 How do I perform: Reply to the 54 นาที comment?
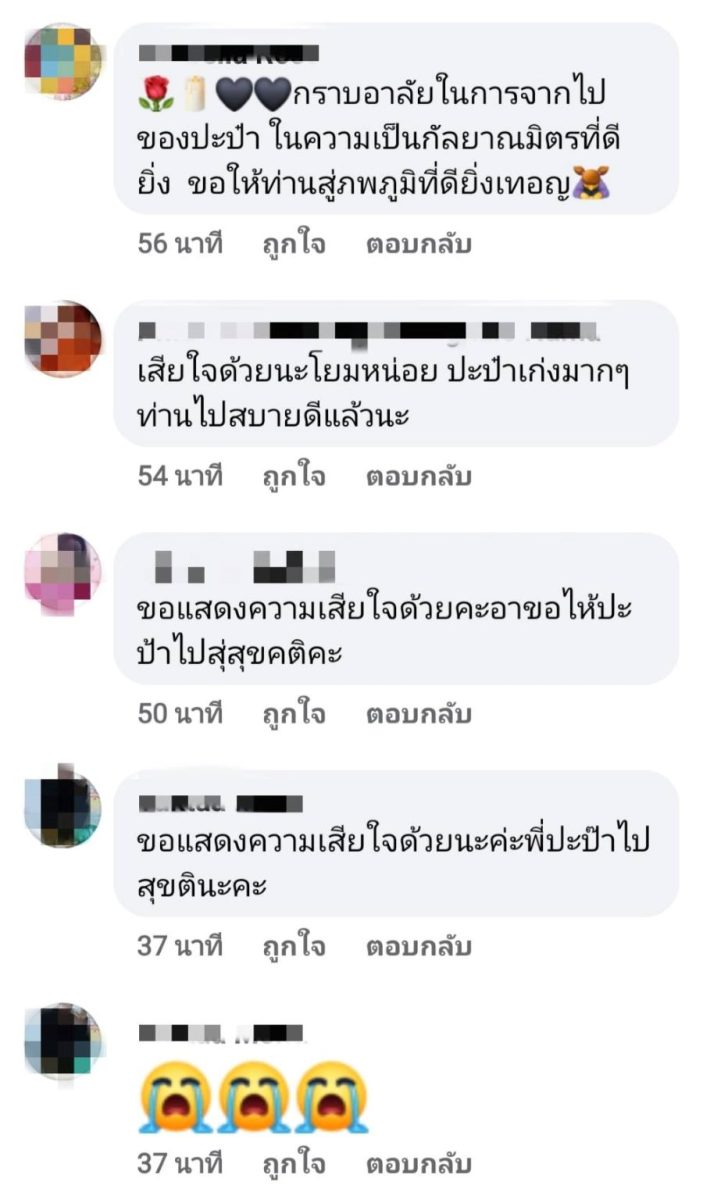click(x=417, y=476)
